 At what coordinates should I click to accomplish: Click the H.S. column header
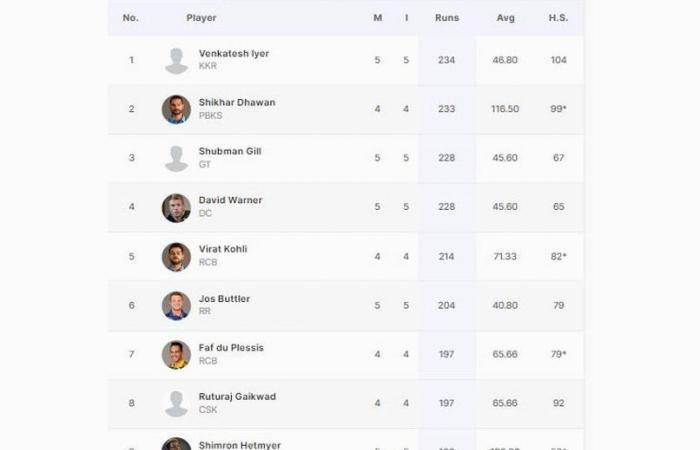coord(558,18)
